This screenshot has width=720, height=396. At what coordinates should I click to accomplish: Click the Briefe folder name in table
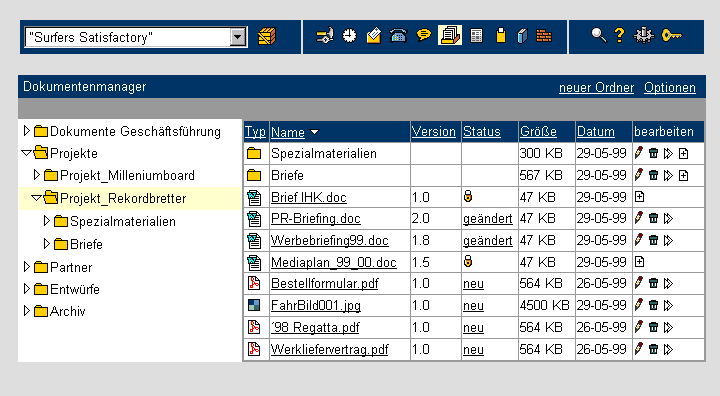(x=287, y=175)
